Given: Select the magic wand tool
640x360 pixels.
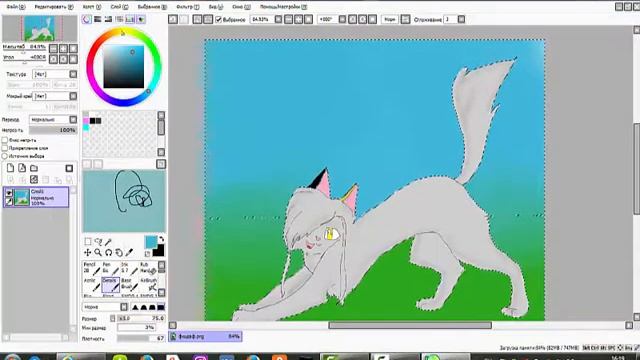Looking at the screenshot, I should (108, 242).
